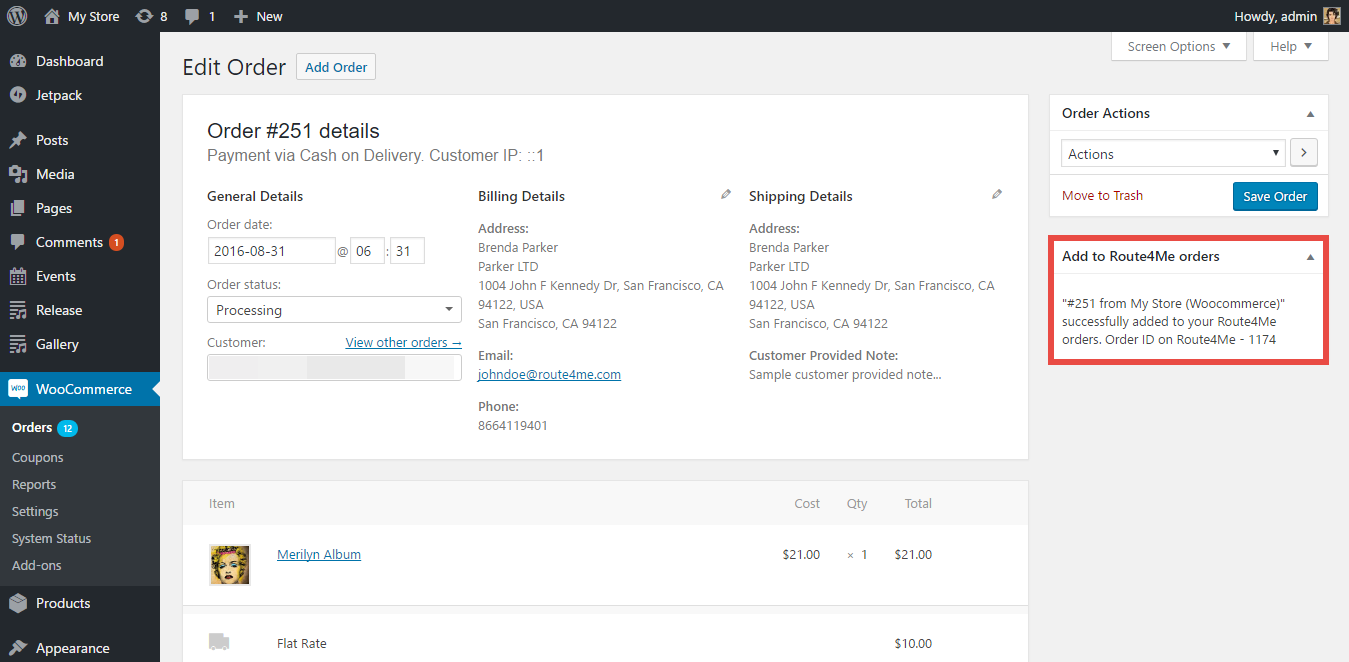Click the admin avatar icon
The height and width of the screenshot is (662, 1349).
click(x=1332, y=16)
